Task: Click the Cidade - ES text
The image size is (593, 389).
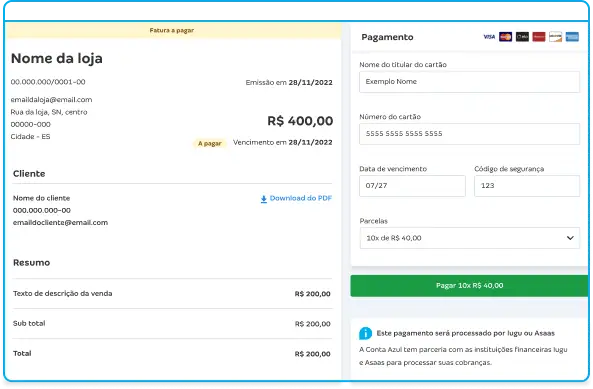Action: pos(30,136)
